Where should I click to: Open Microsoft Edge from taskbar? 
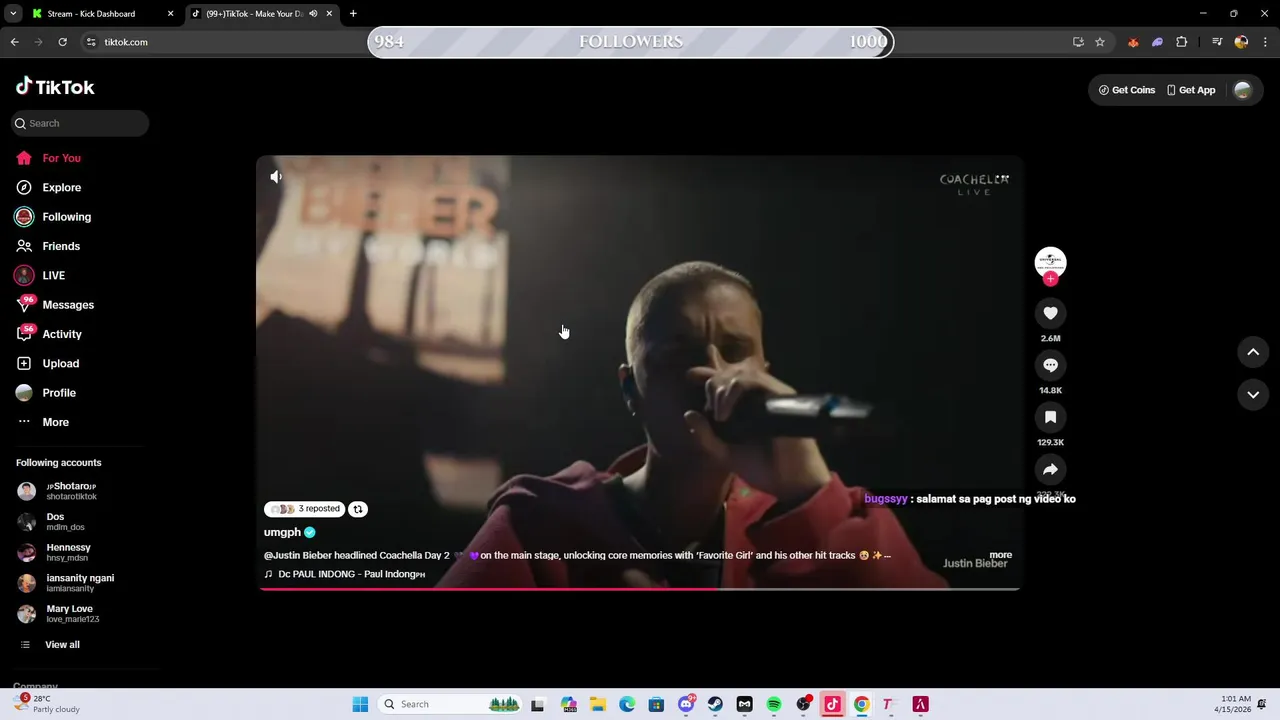click(627, 704)
